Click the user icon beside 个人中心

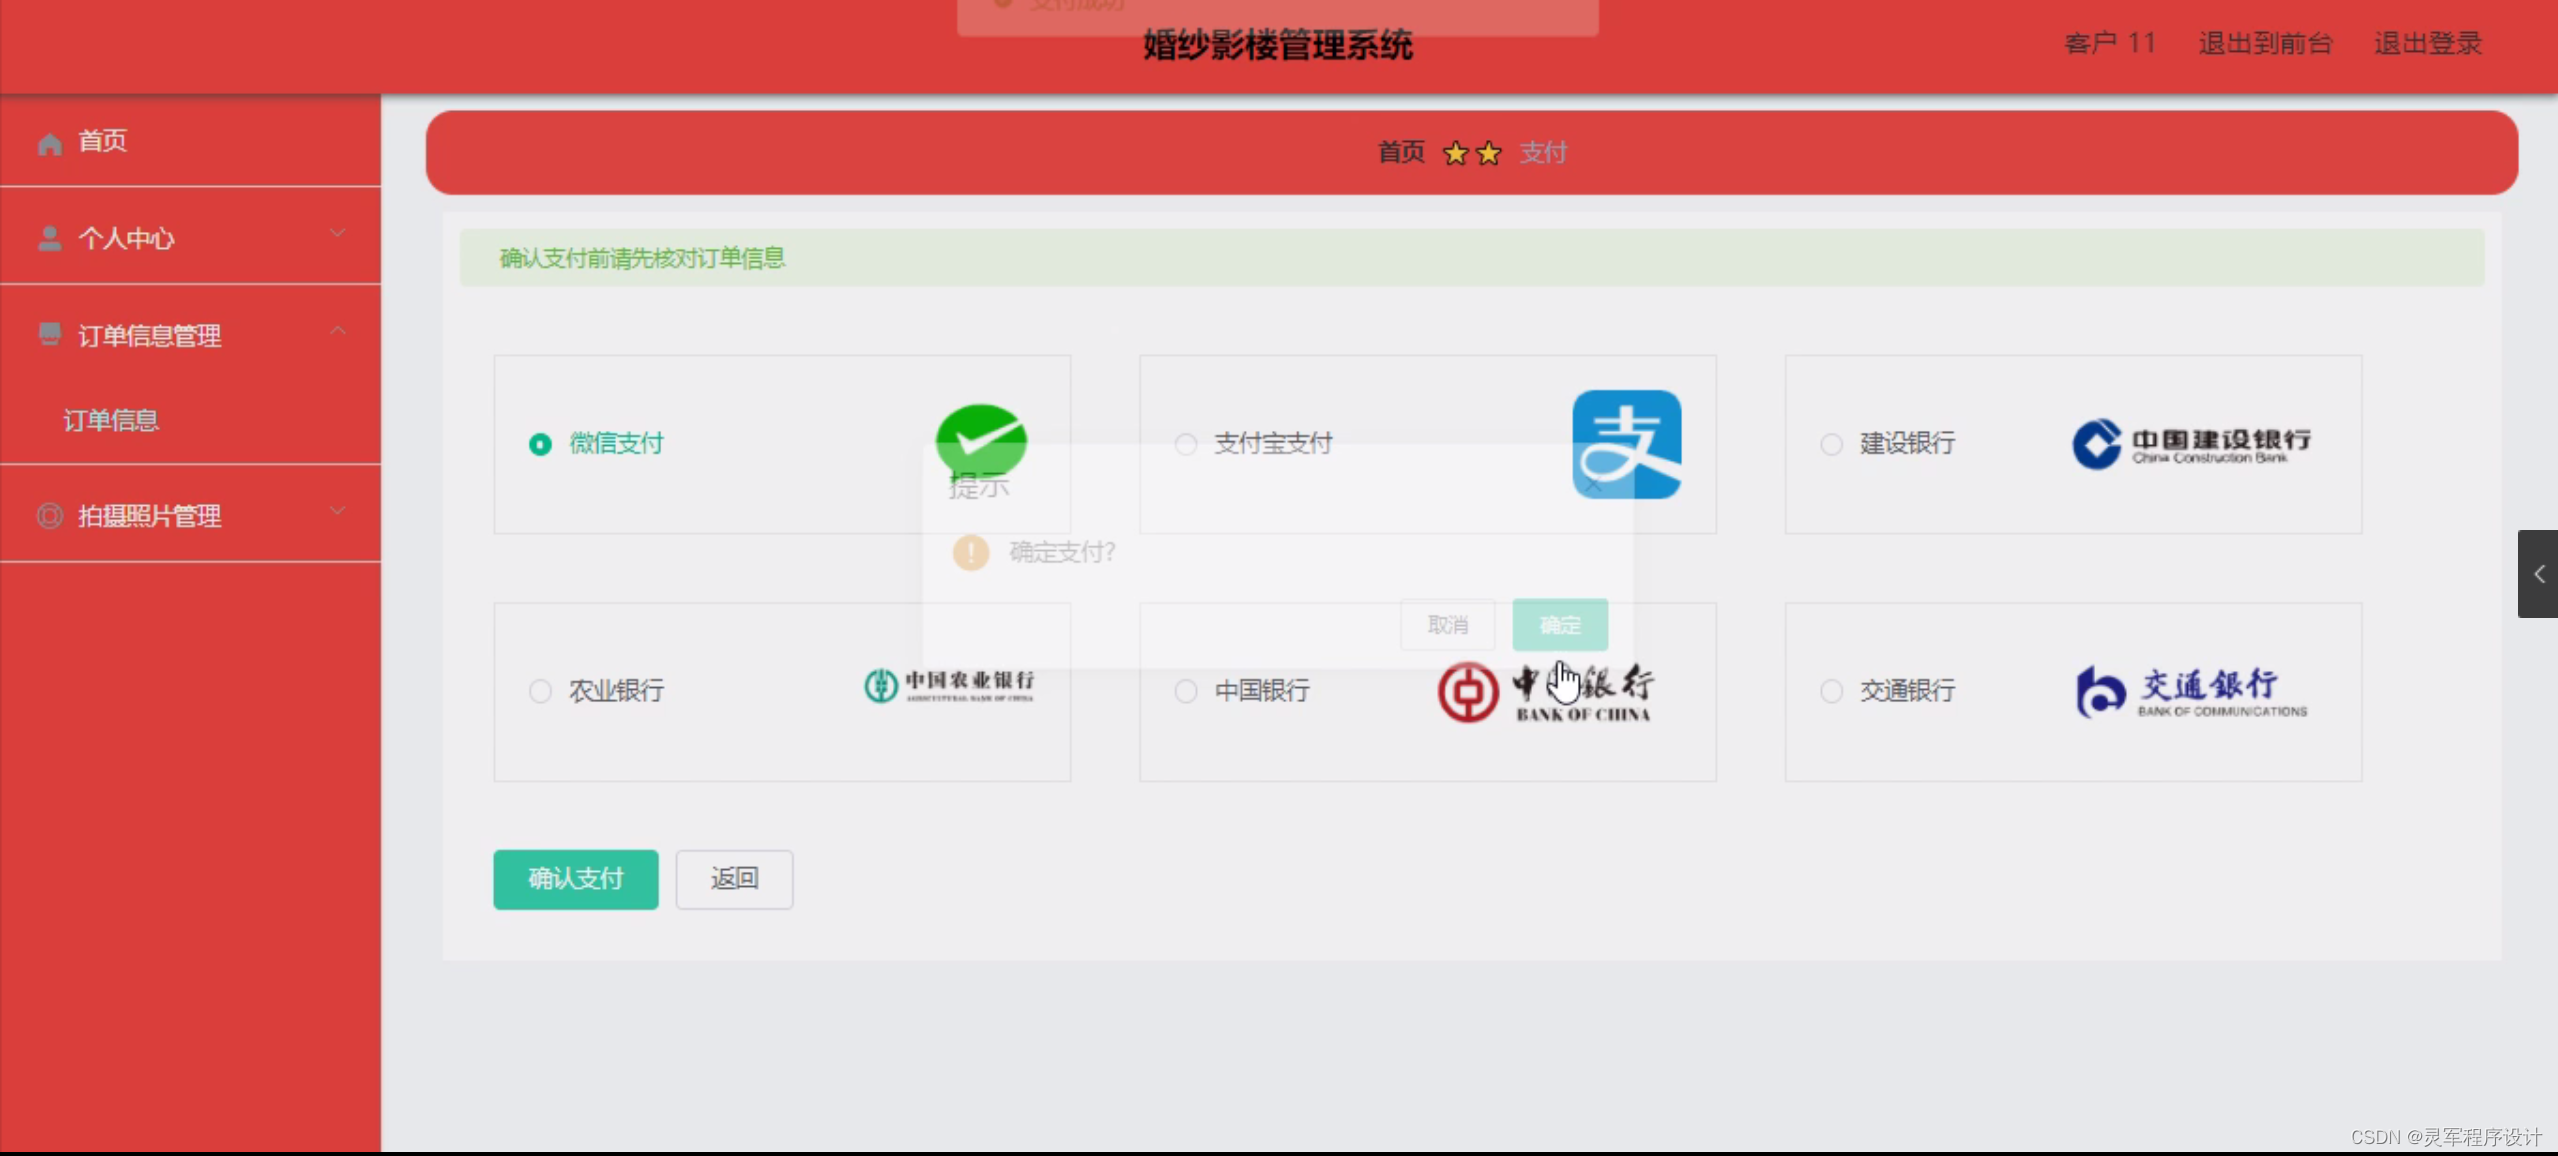pyautogui.click(x=49, y=238)
